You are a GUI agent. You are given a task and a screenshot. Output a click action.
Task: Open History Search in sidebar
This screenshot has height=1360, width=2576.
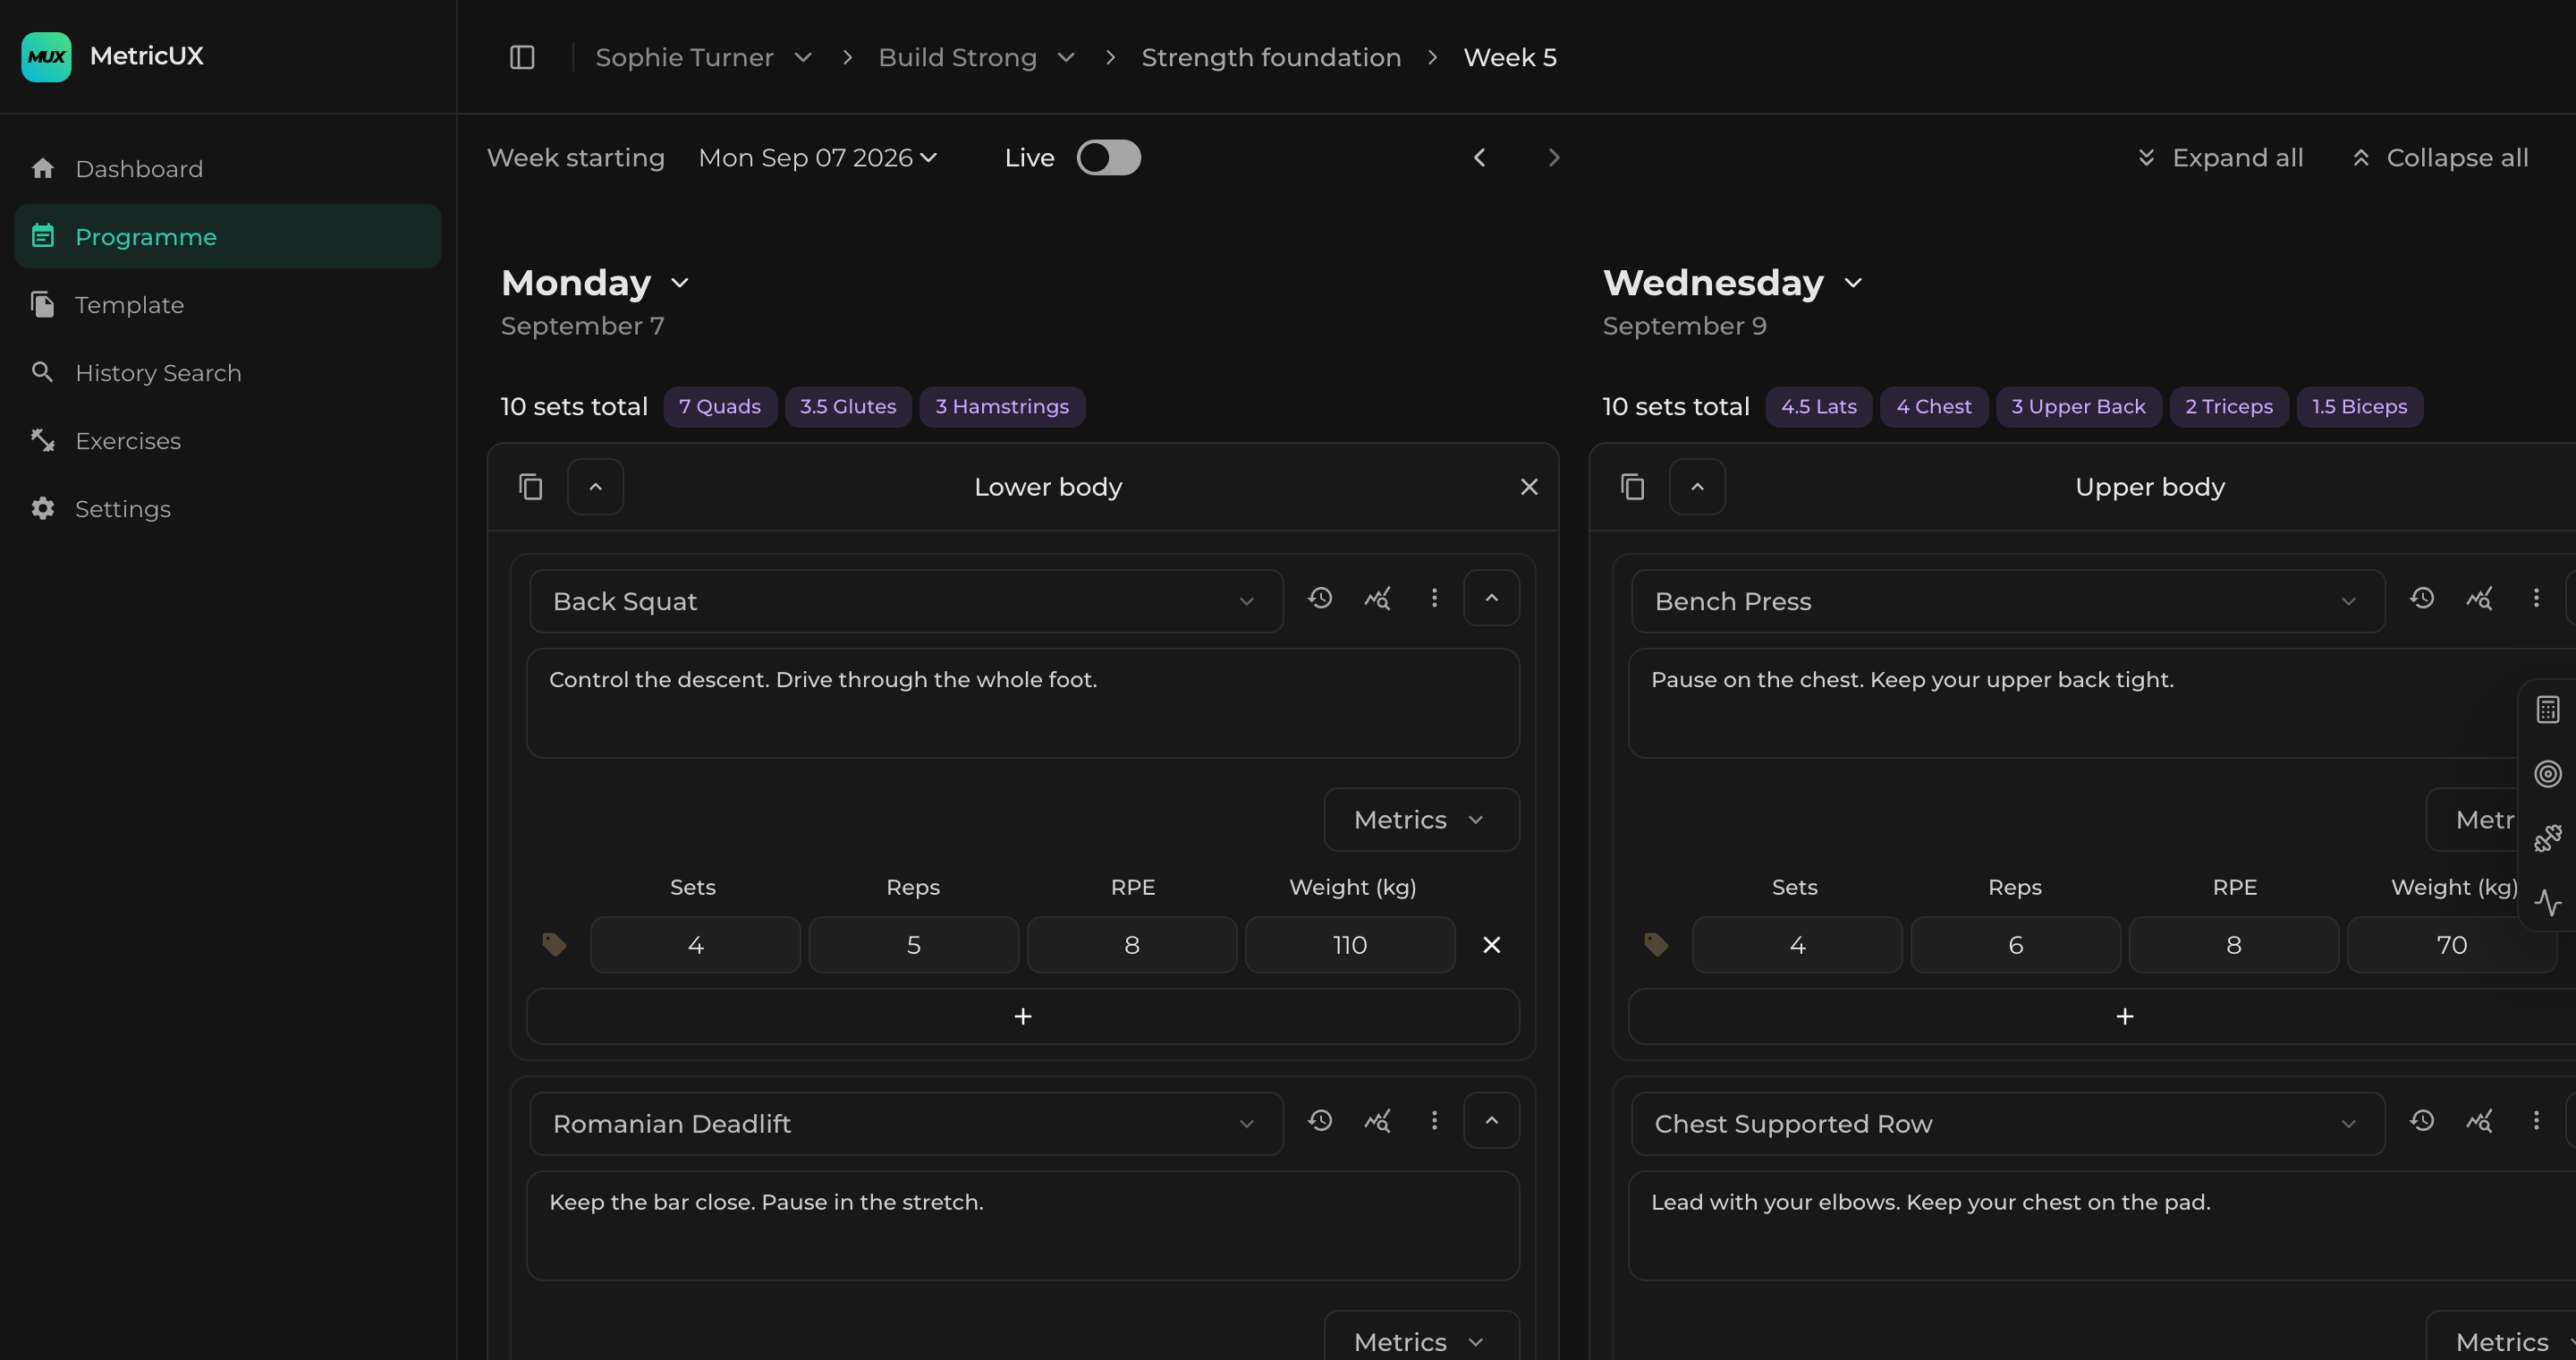[228, 373]
